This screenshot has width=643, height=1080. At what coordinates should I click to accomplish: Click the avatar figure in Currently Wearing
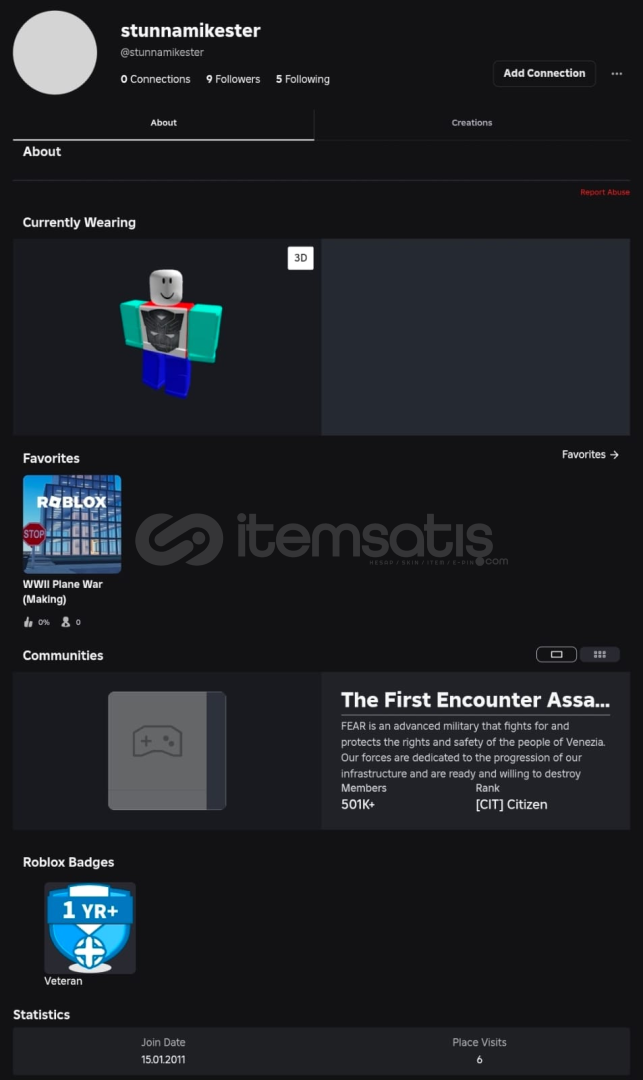(170, 333)
